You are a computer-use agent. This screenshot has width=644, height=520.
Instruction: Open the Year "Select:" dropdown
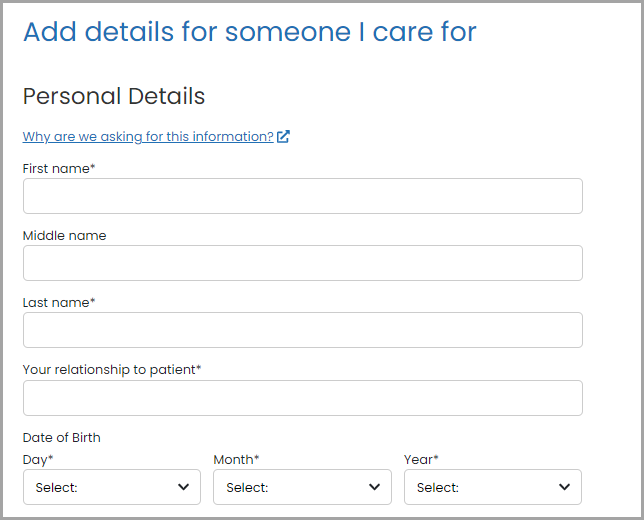tap(492, 487)
